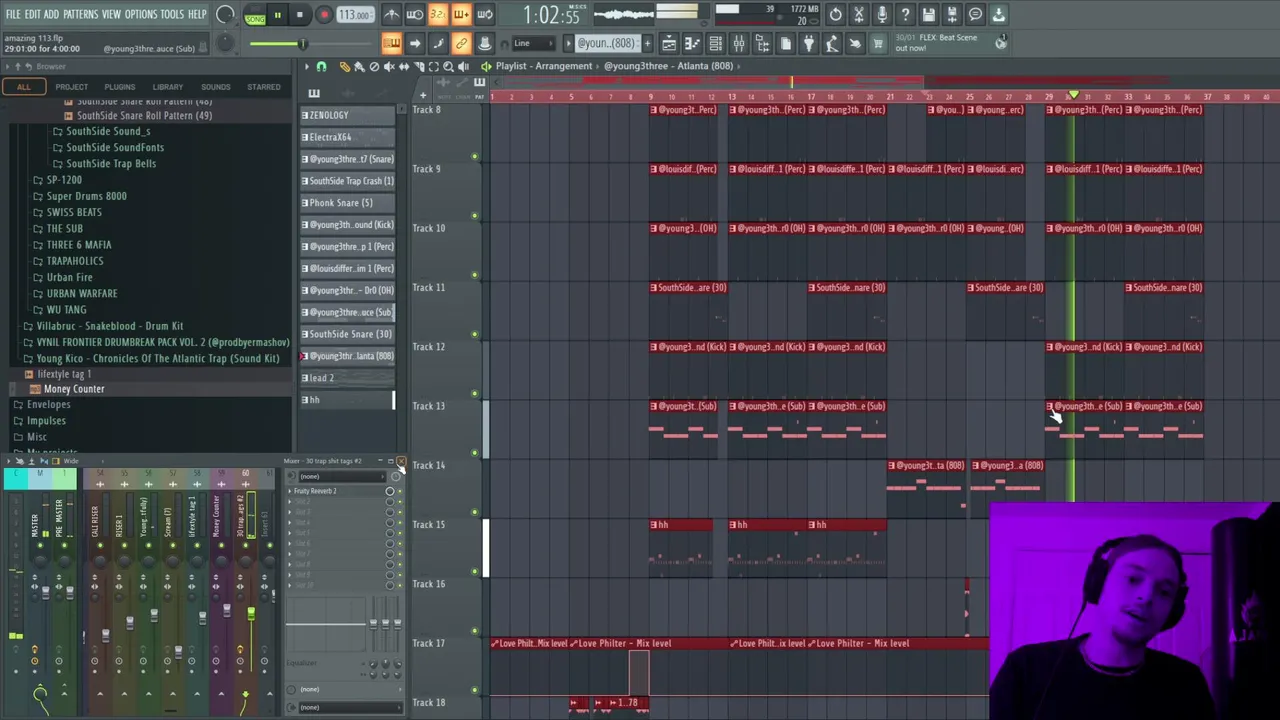Open the mixer toolbar icon
This screenshot has width=1280, height=720.
click(739, 43)
